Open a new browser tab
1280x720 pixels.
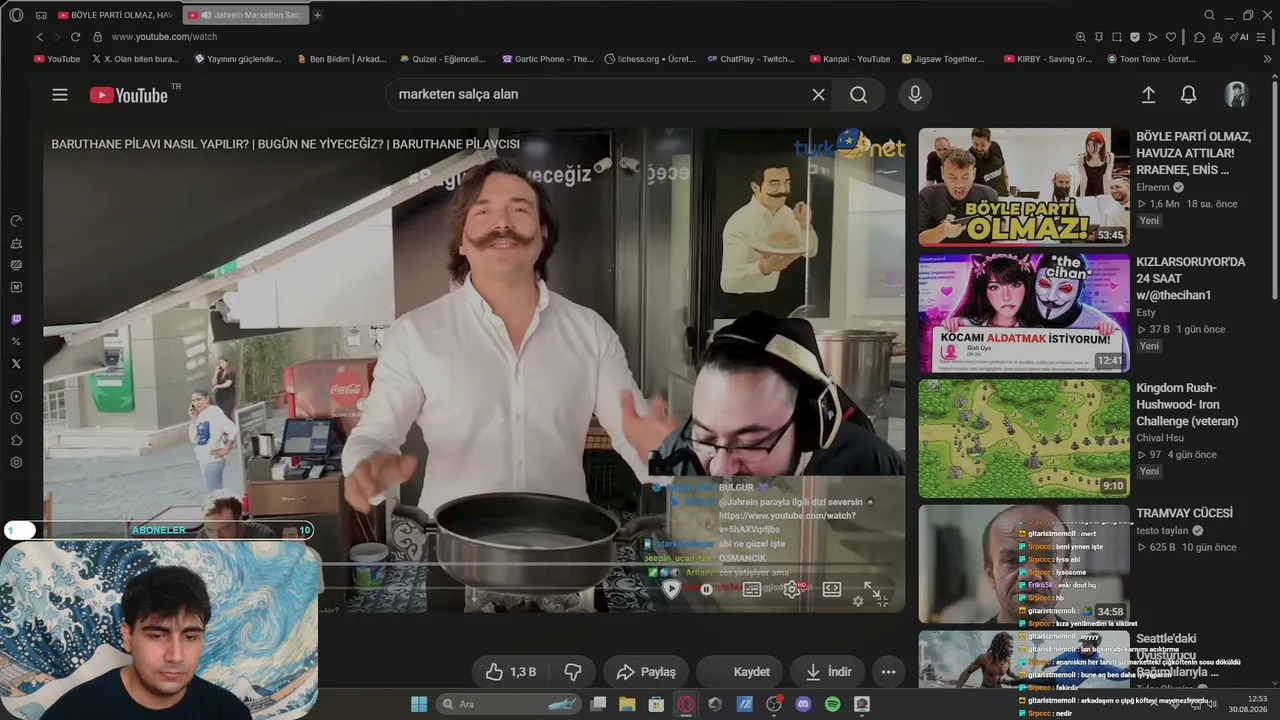(x=318, y=15)
